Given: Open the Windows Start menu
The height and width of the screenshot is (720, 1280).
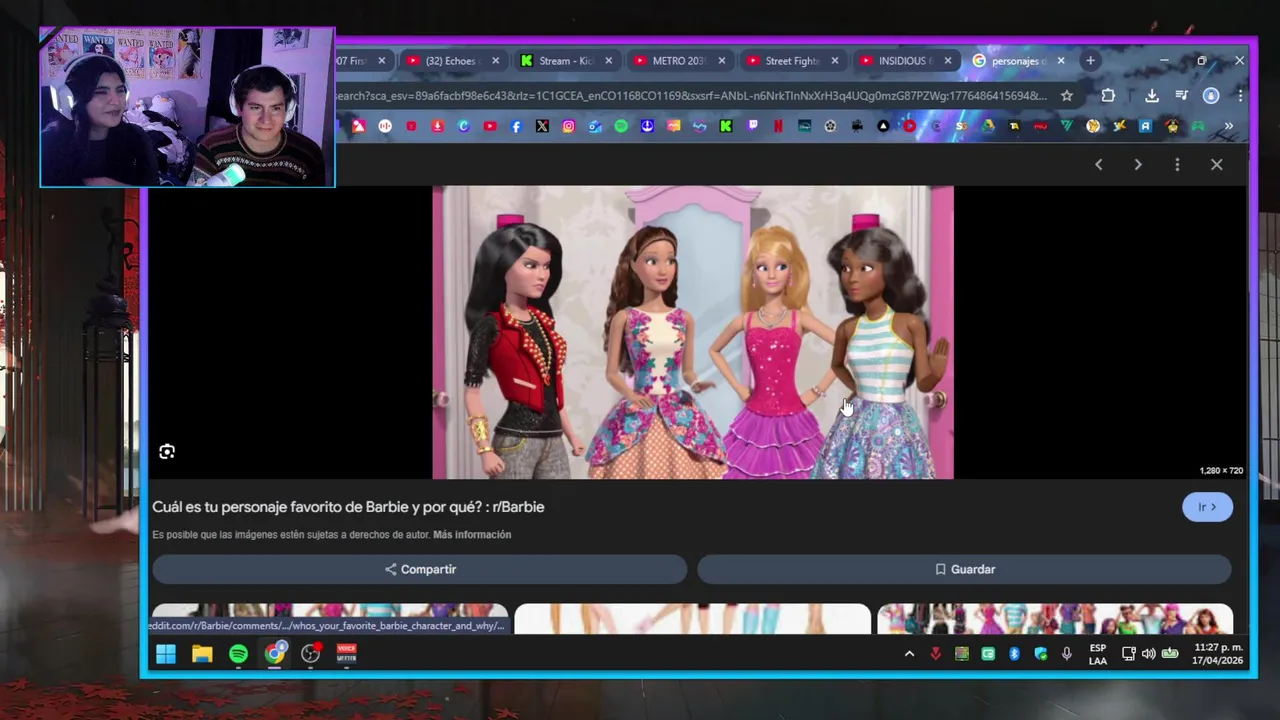Looking at the screenshot, I should click(x=166, y=654).
